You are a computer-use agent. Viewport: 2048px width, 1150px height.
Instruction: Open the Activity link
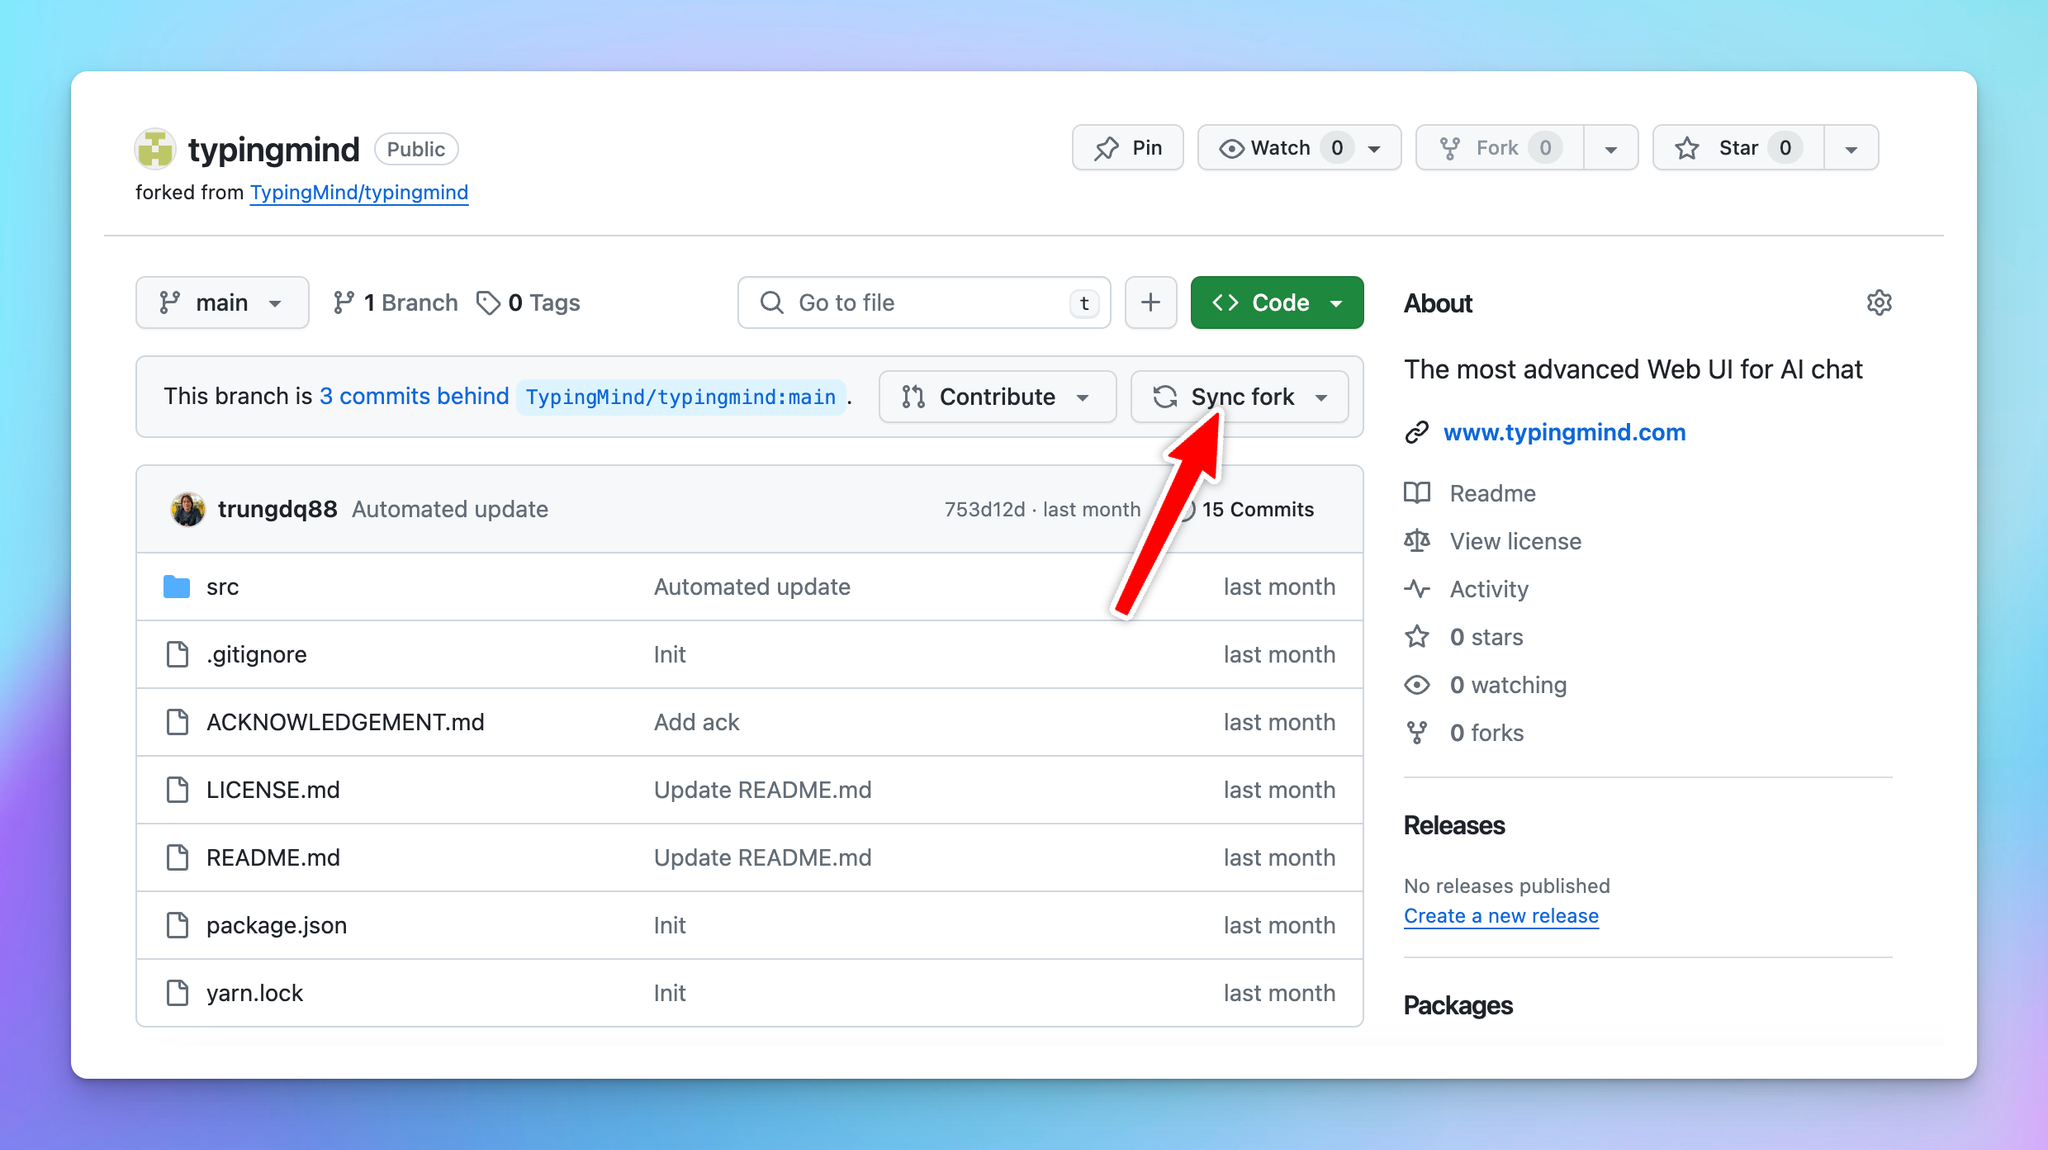pos(1489,589)
